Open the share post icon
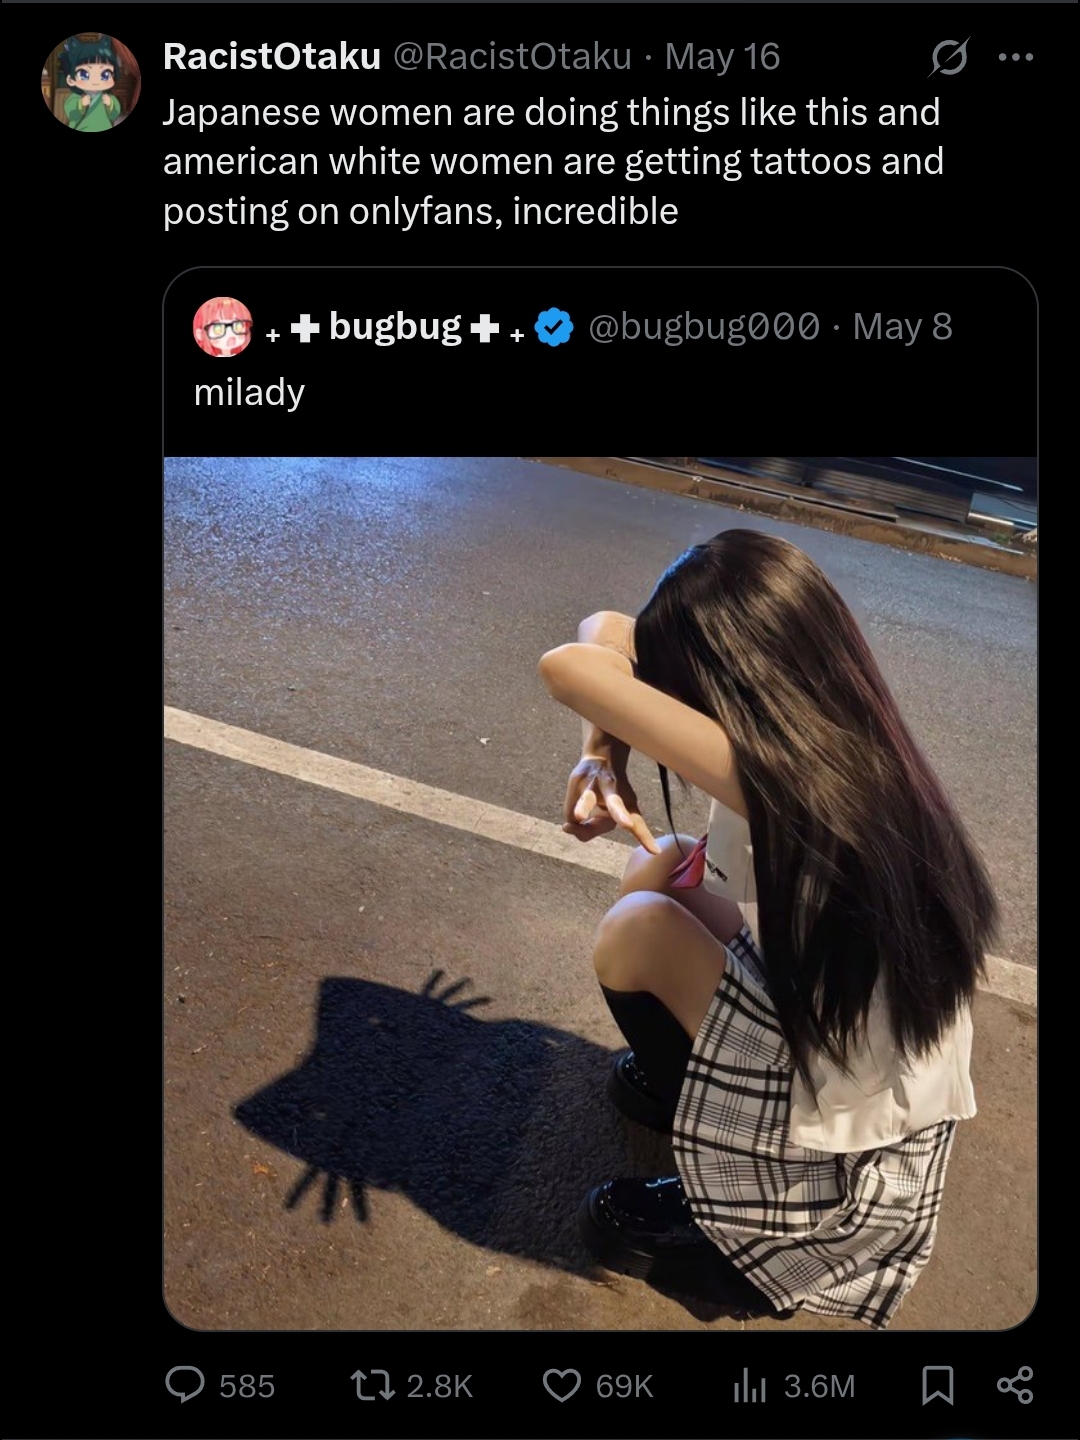The width and height of the screenshot is (1080, 1440). click(x=1015, y=1385)
